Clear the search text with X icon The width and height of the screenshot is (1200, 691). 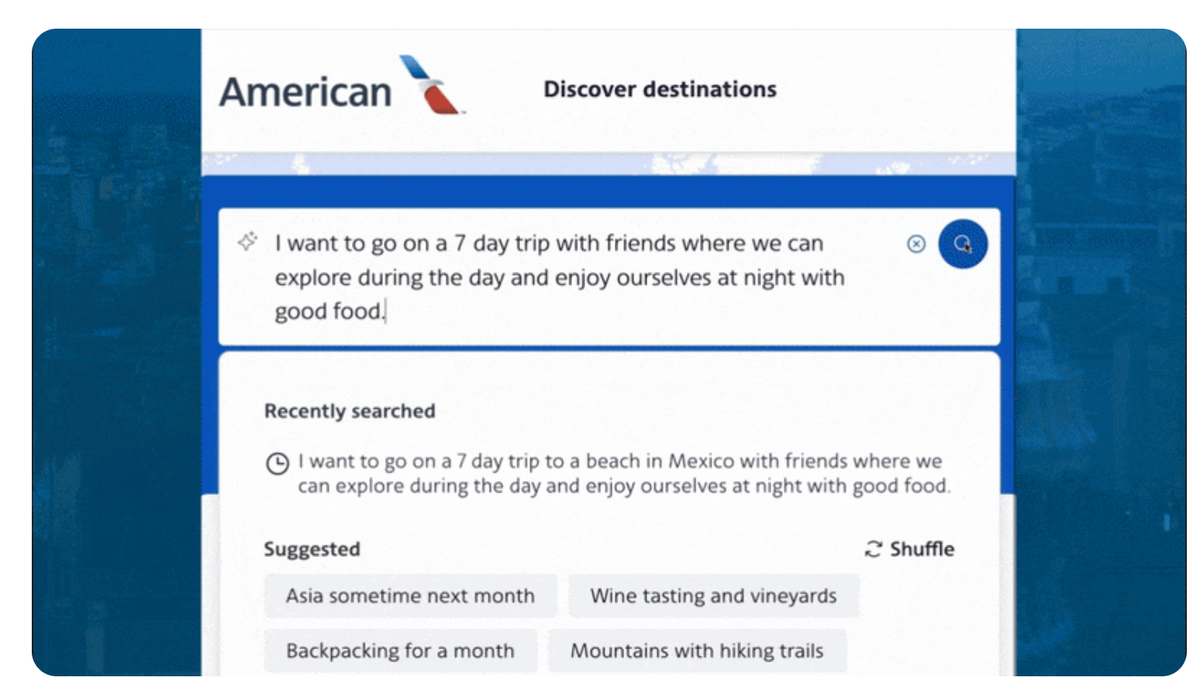(915, 244)
